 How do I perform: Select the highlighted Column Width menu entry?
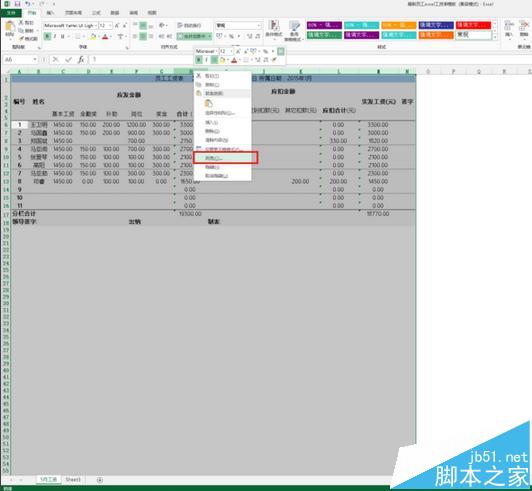pyautogui.click(x=226, y=158)
